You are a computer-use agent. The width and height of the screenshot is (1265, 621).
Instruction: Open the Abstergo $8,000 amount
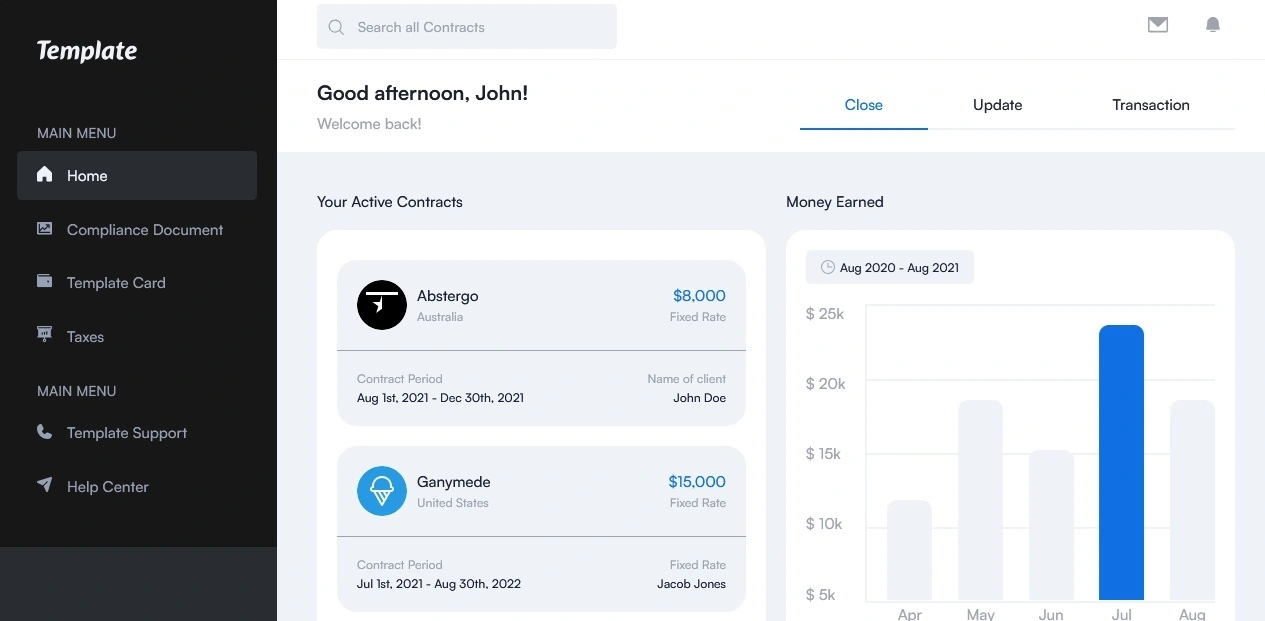(699, 296)
